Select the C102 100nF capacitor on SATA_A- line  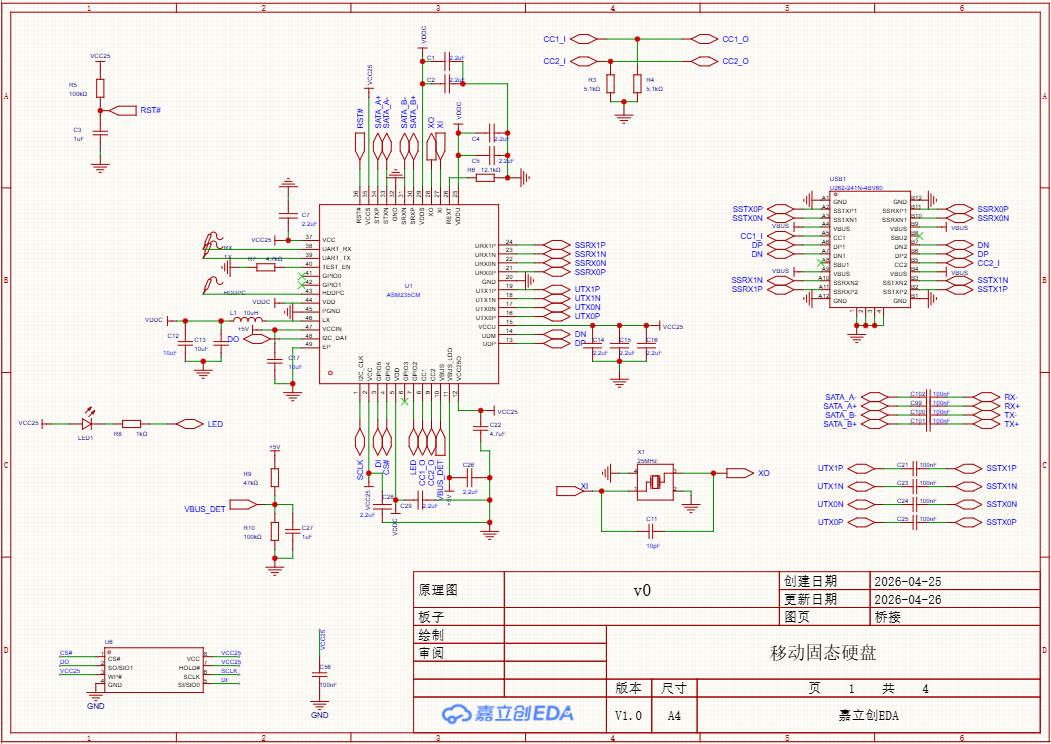point(928,397)
